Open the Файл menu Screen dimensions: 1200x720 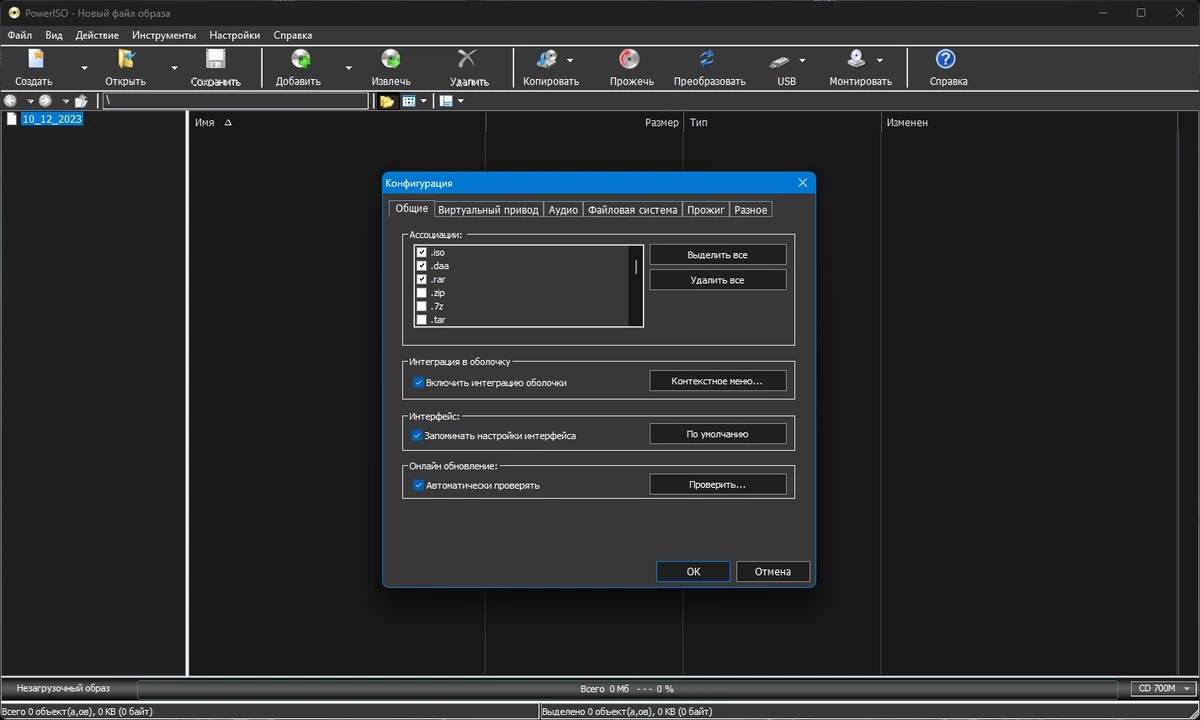click(x=19, y=35)
